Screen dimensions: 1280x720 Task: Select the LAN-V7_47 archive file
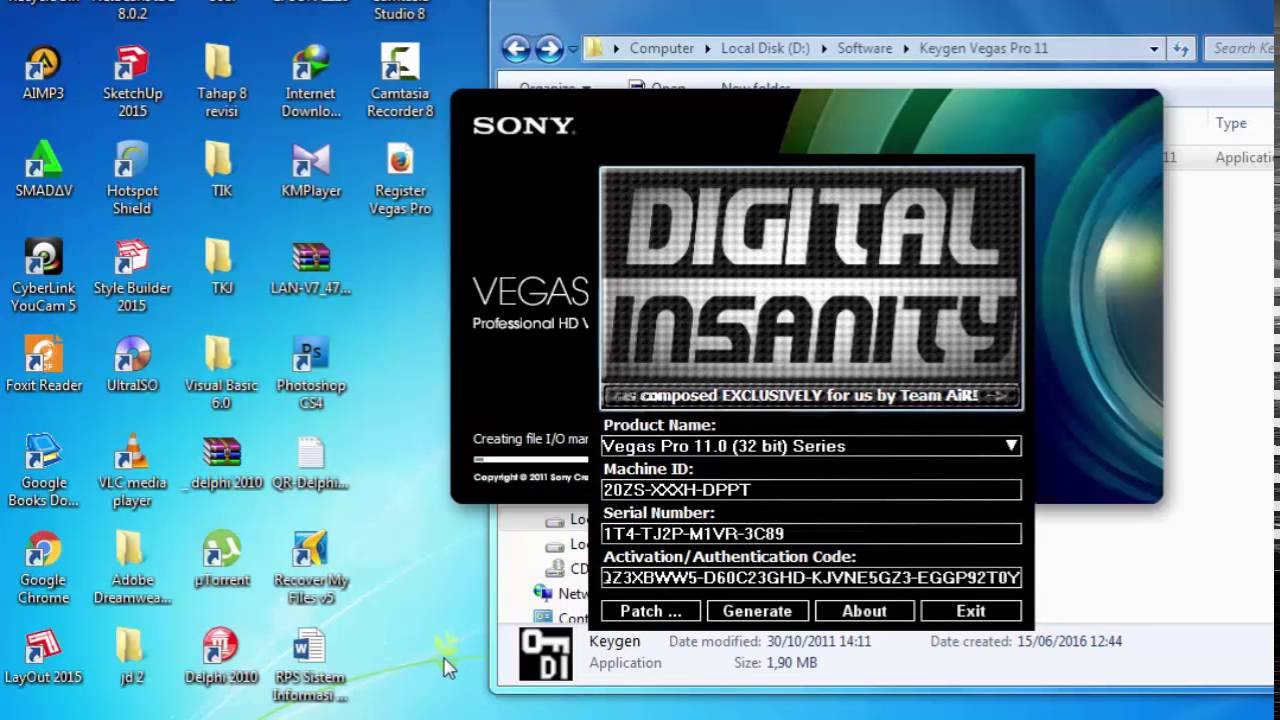point(311,267)
